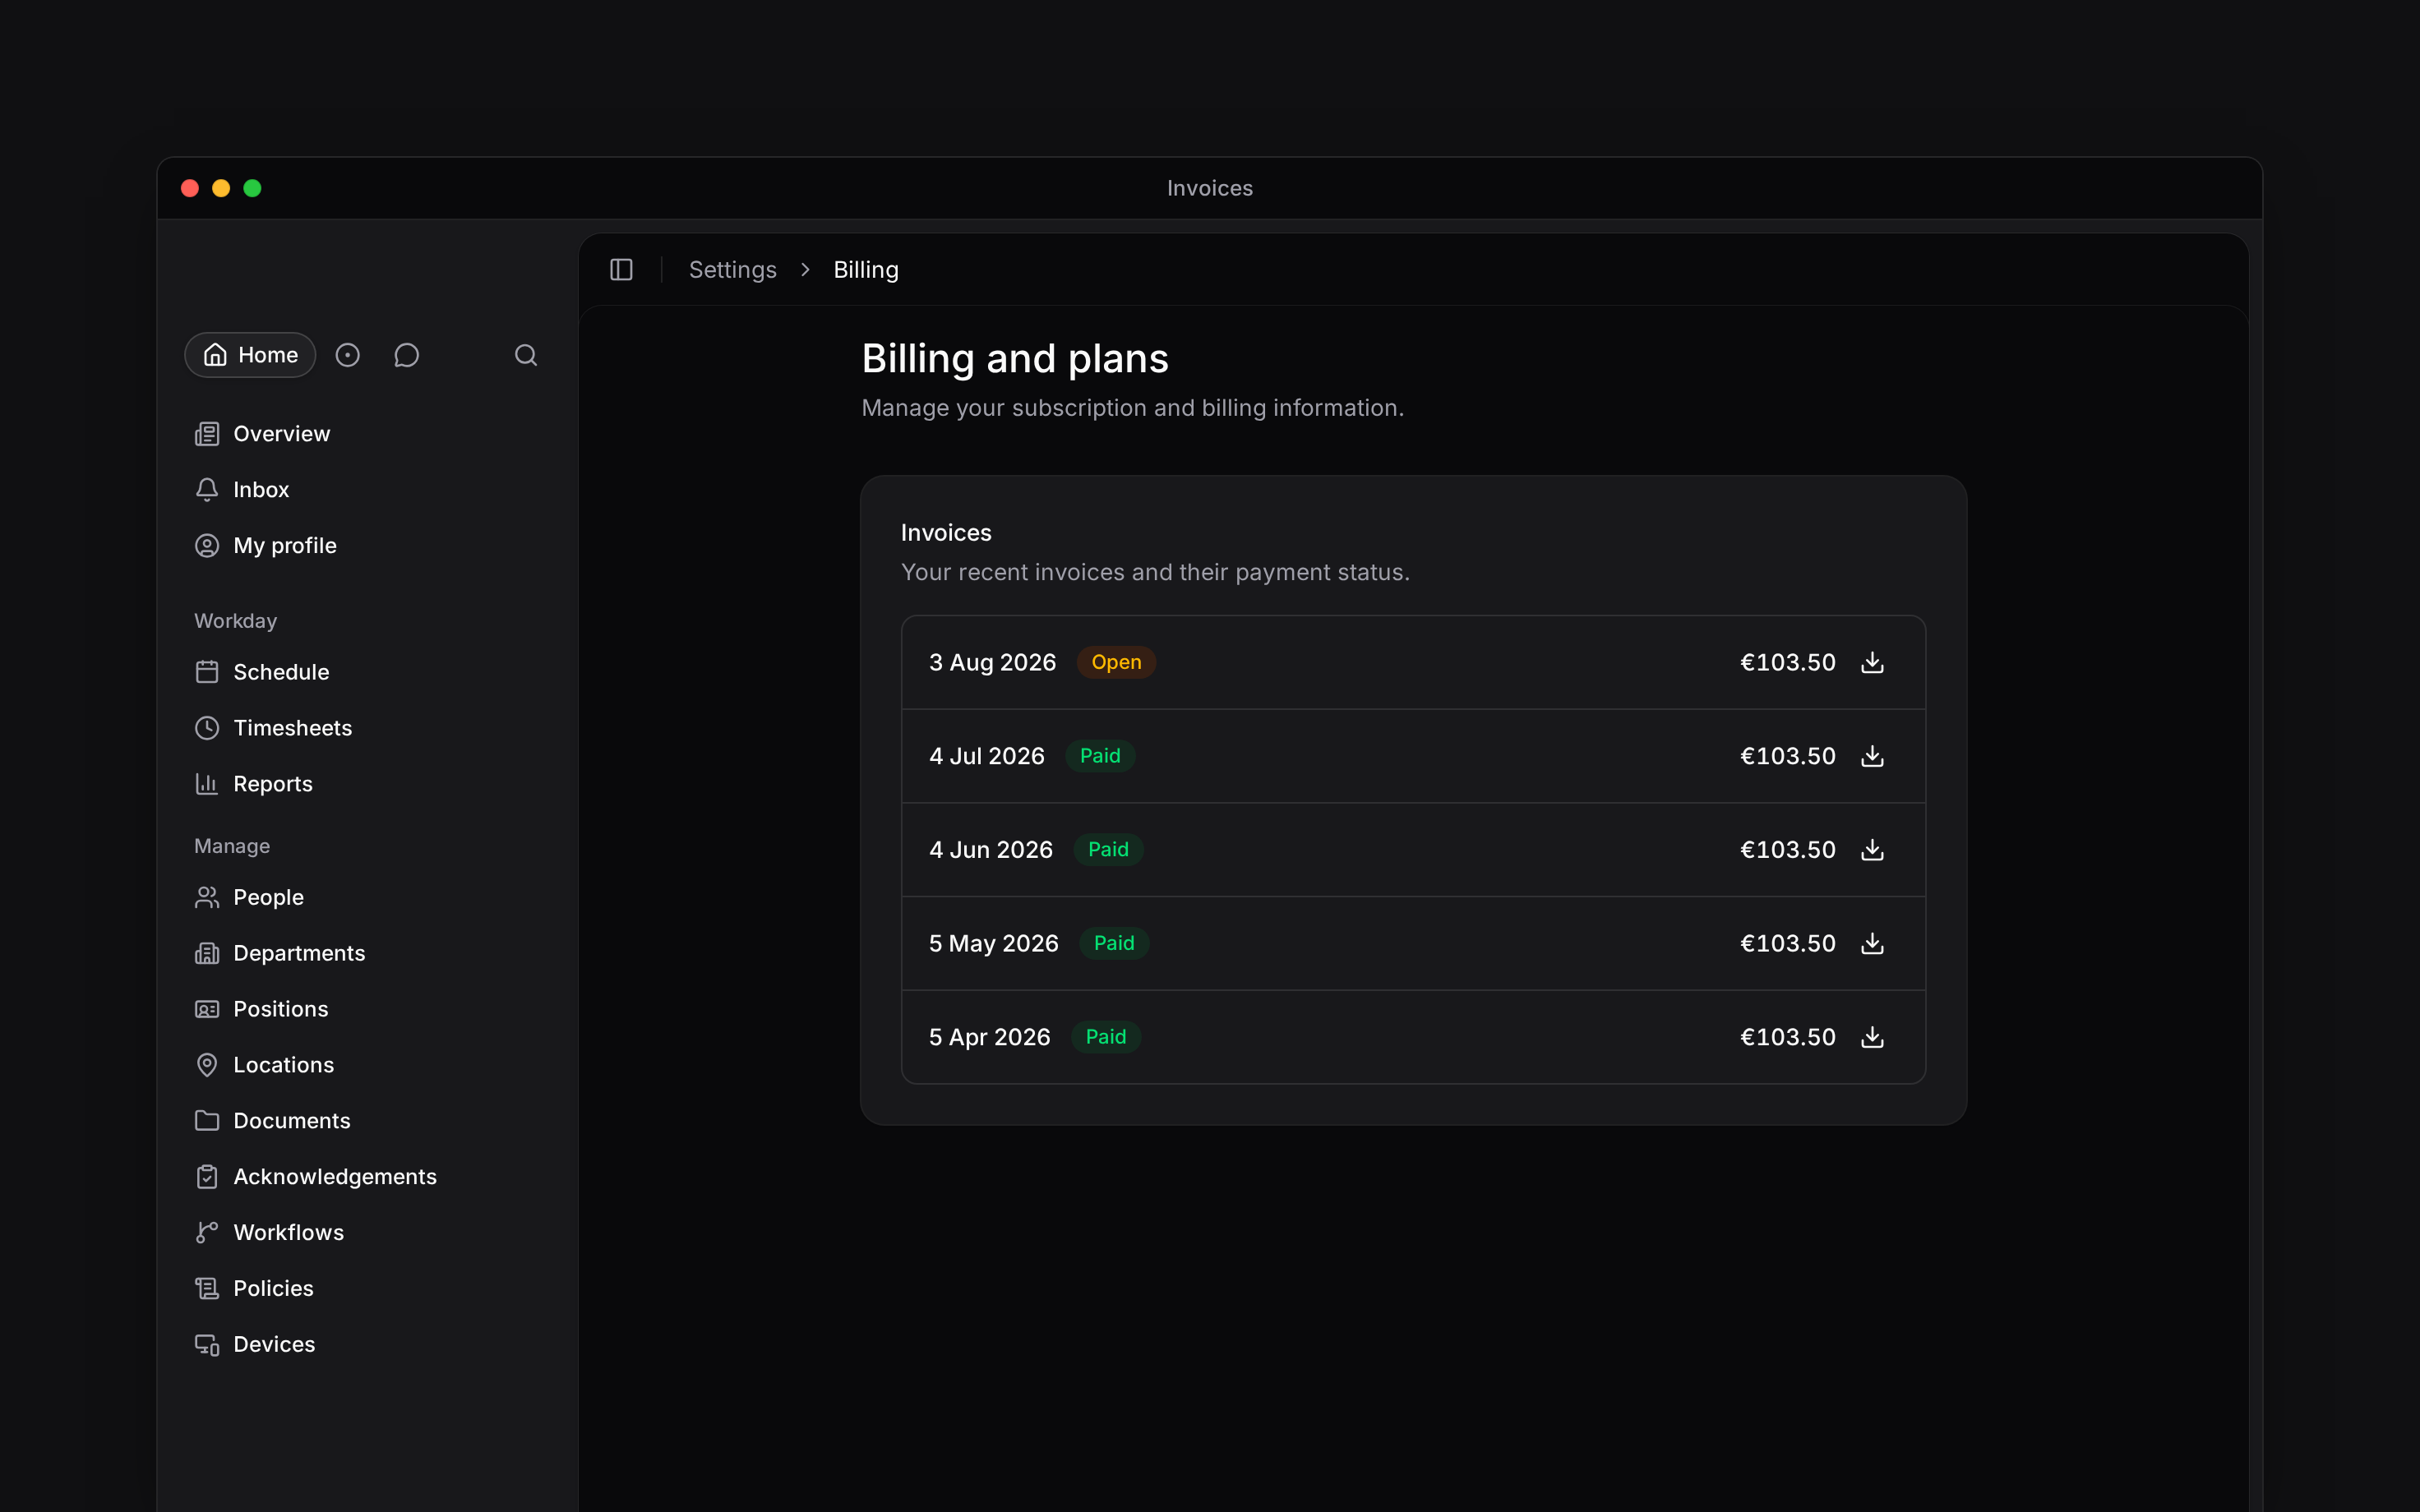Navigate to People
Image resolution: width=2420 pixels, height=1512 pixels.
(249, 897)
